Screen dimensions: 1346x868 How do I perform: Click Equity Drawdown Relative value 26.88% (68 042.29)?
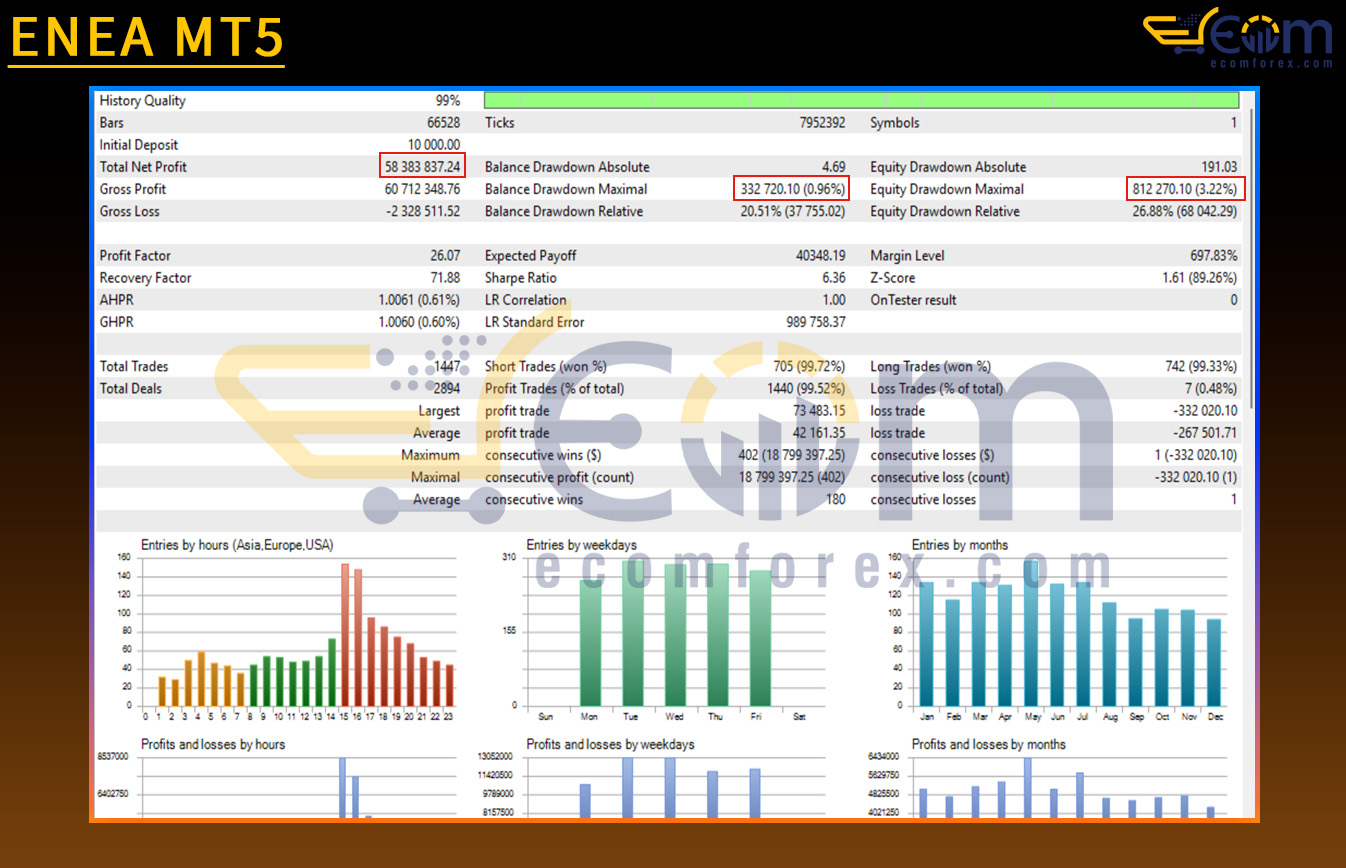click(x=1185, y=211)
